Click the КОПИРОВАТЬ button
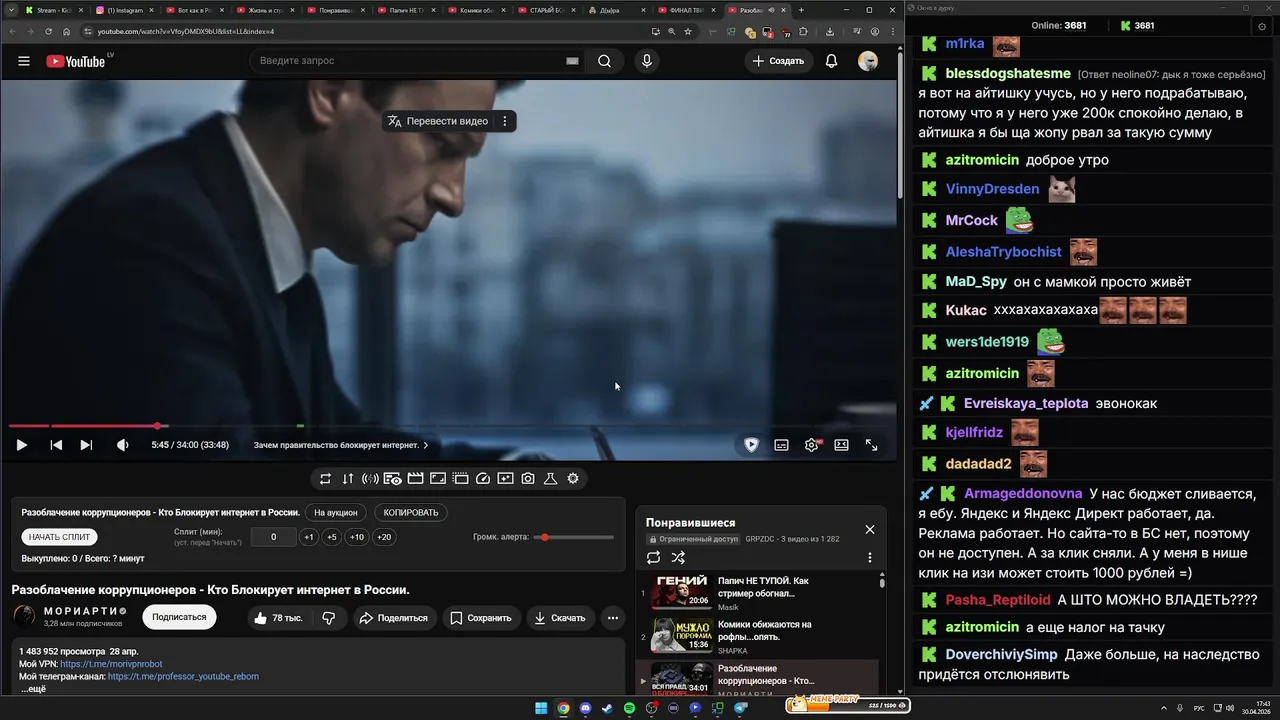 [411, 513]
